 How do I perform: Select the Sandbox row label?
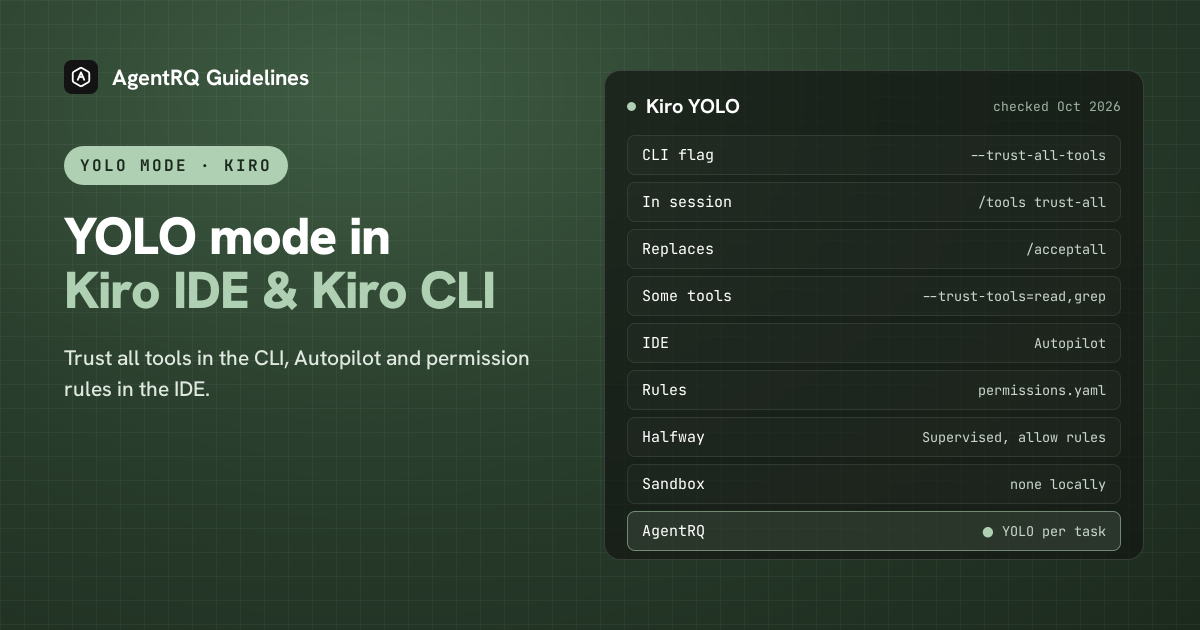coord(673,484)
